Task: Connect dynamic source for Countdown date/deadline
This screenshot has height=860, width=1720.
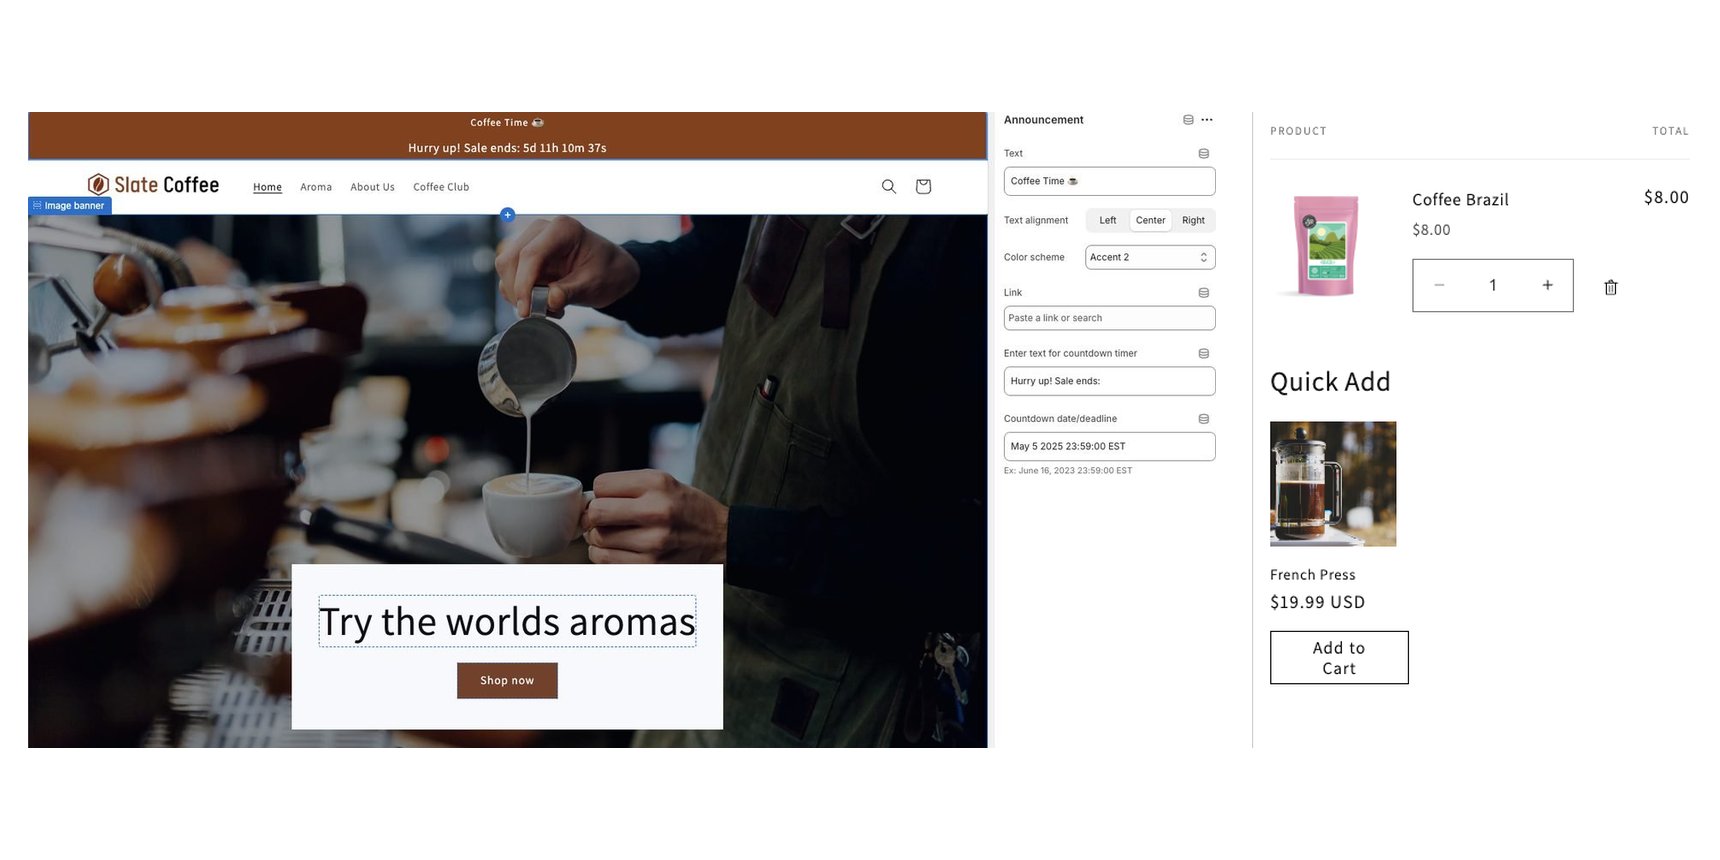Action: coord(1204,419)
